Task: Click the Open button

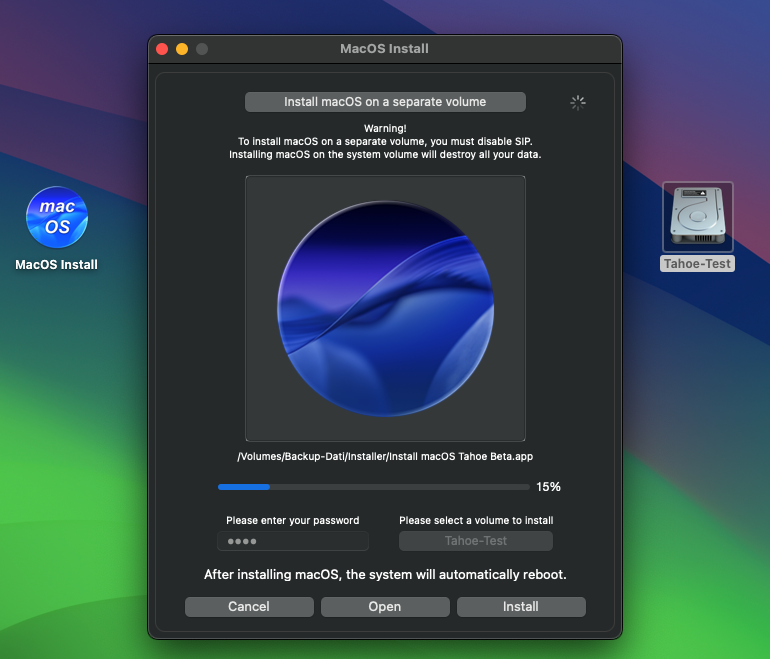Action: tap(385, 607)
